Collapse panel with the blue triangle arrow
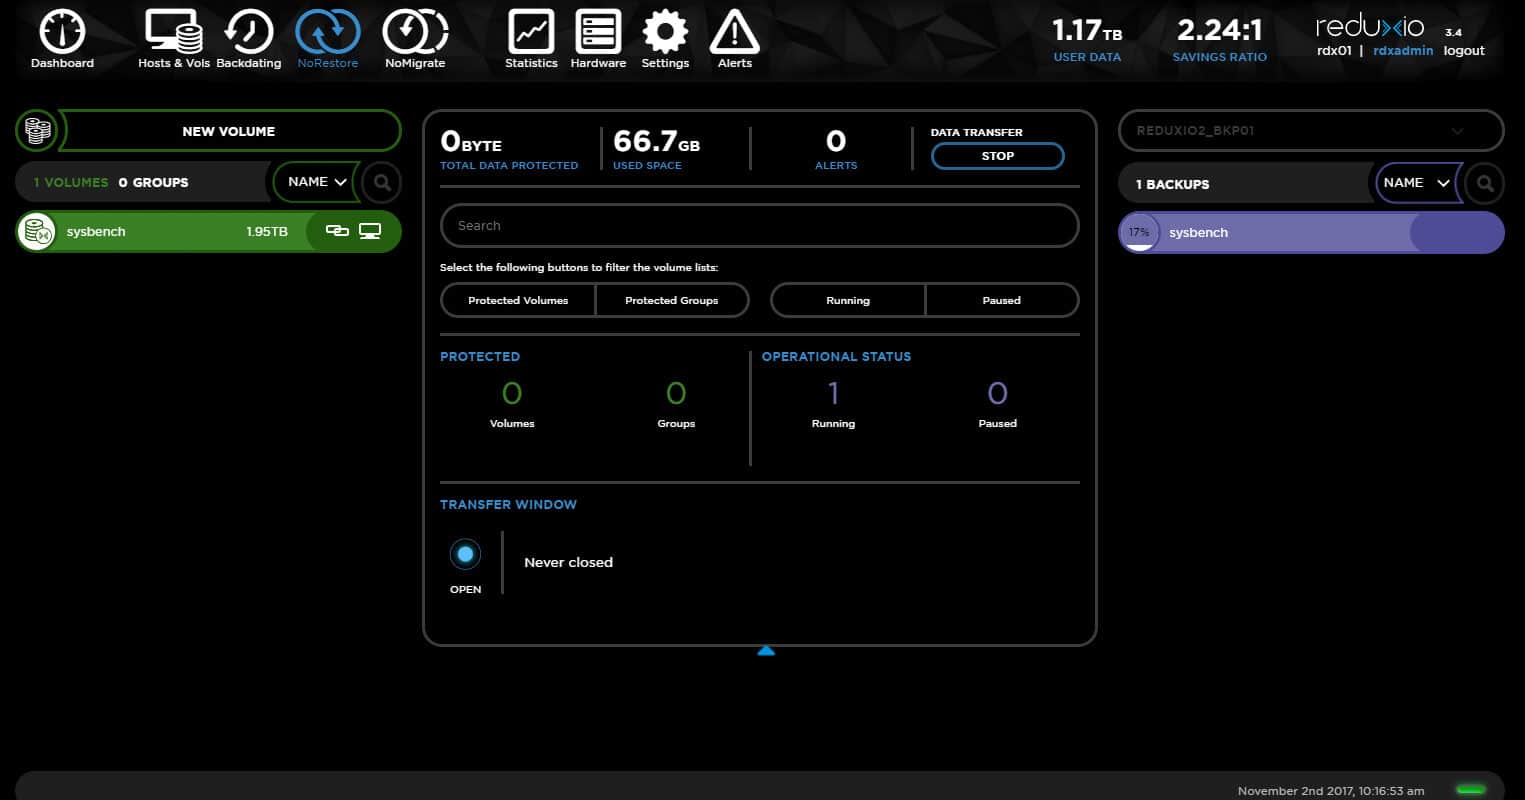Viewport: 1525px width, 800px height. coord(766,651)
